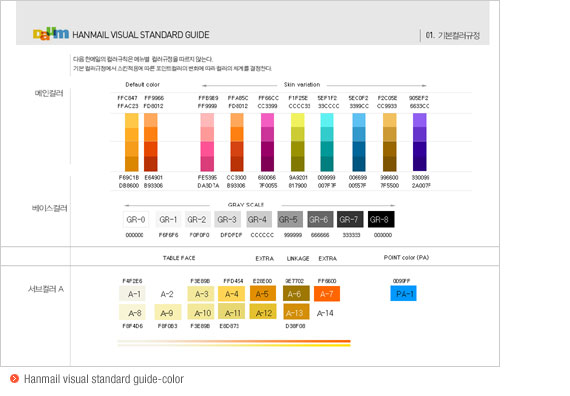Pick the GR-4 gray swatch

(259, 219)
